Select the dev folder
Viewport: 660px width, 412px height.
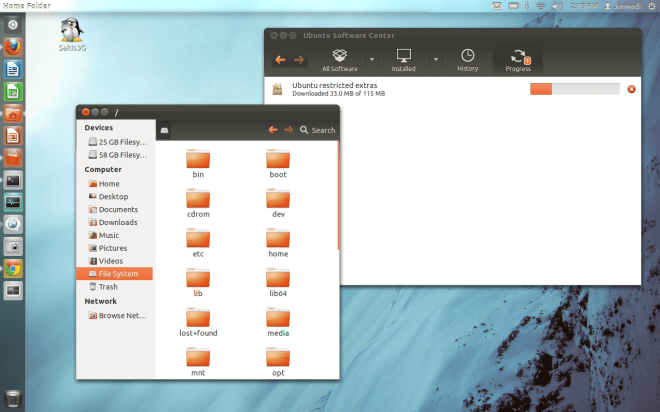(x=278, y=203)
